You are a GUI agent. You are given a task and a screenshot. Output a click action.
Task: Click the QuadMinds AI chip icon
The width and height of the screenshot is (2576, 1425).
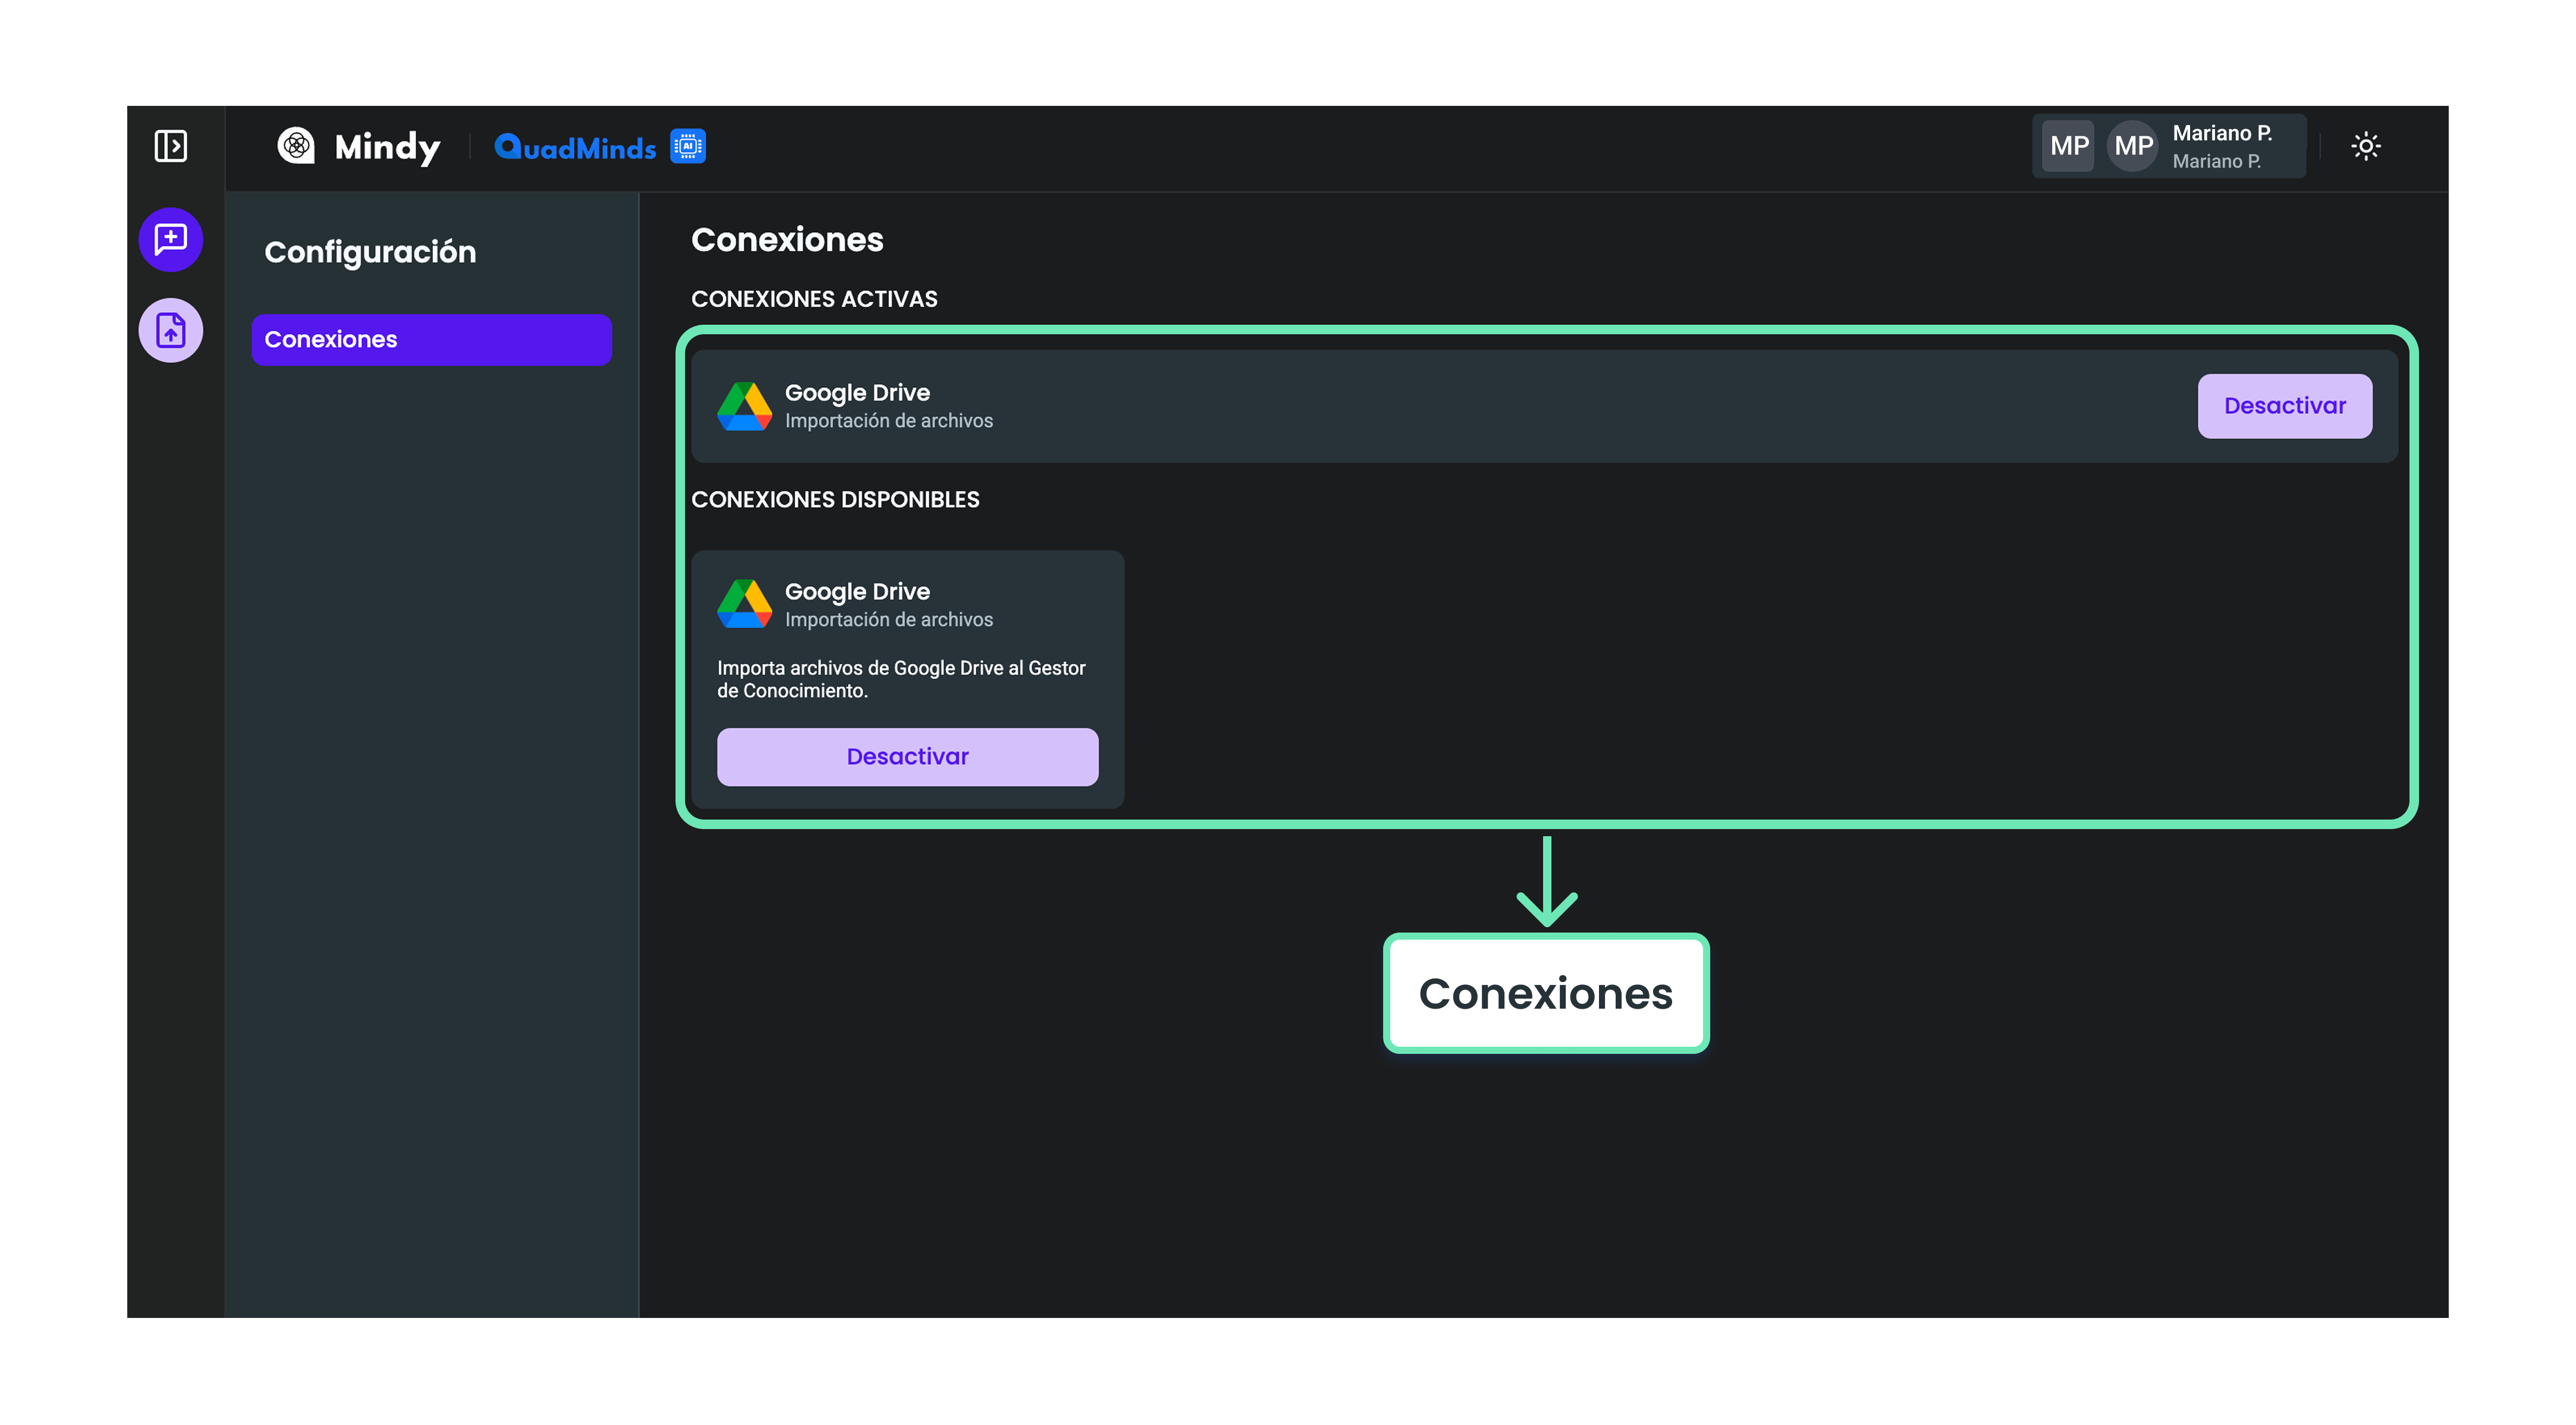coord(688,146)
